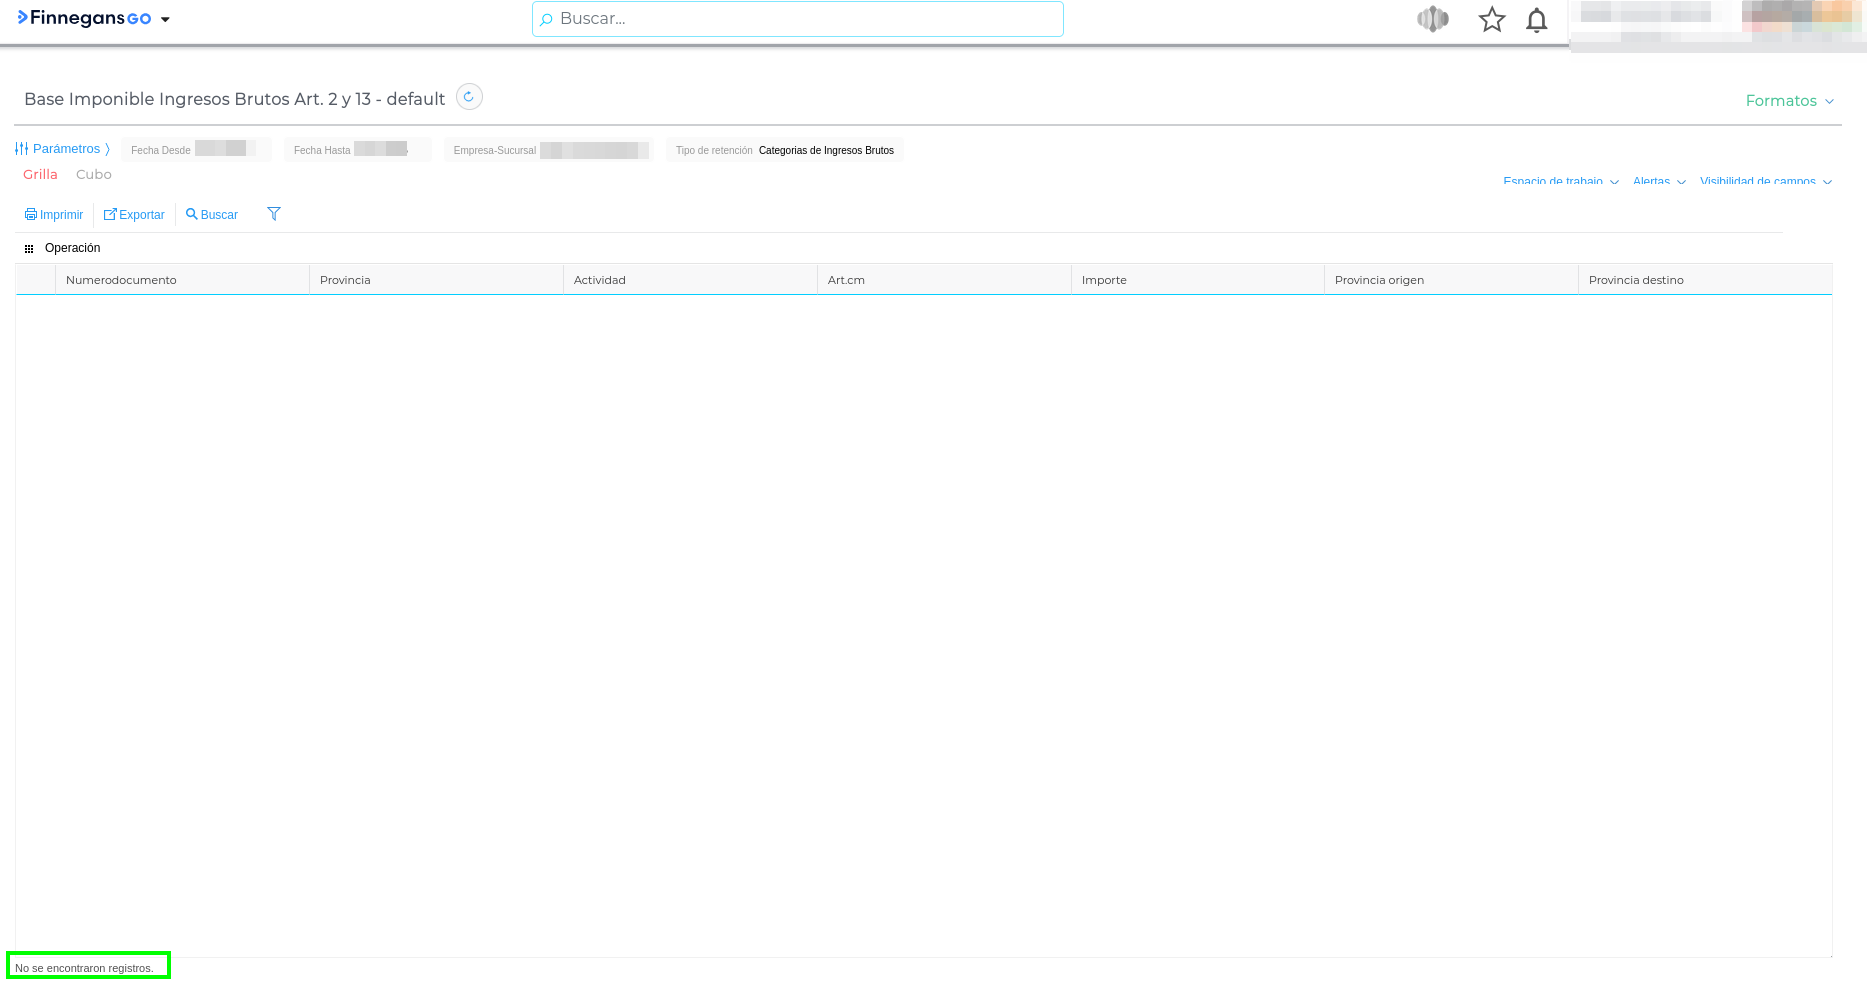Click the assistant icon left of star
1867x981 pixels.
tap(1432, 19)
